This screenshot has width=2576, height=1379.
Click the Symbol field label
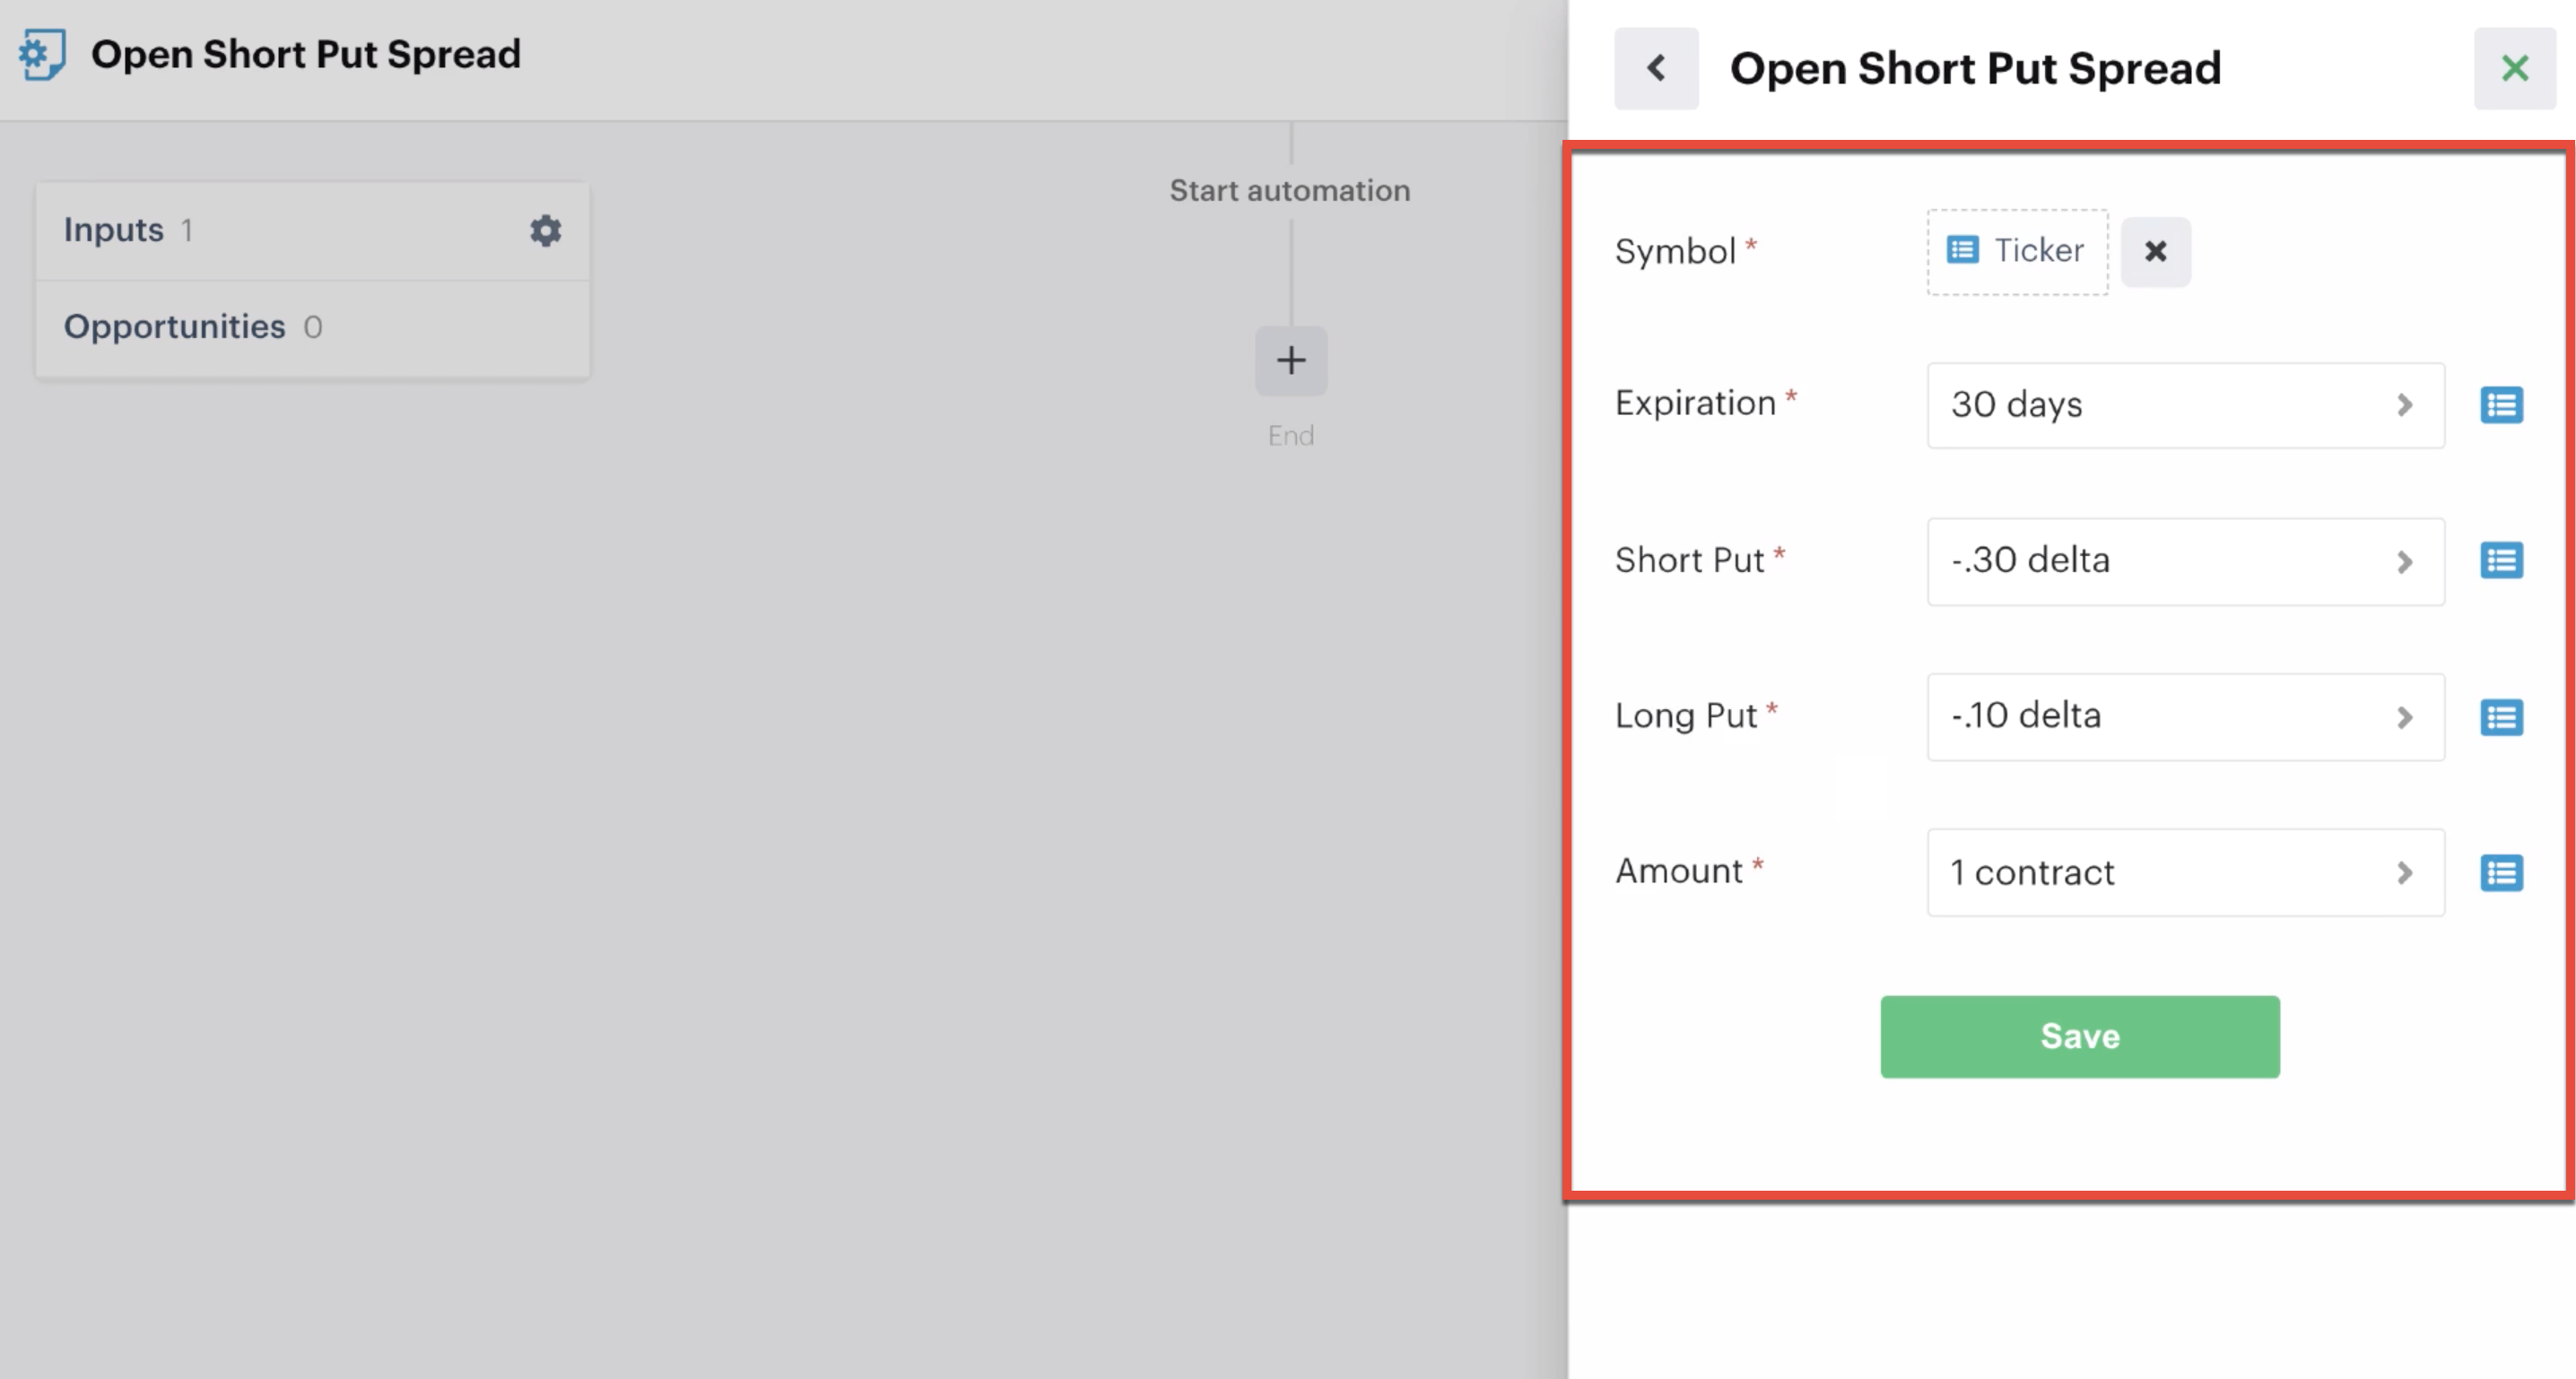point(1675,252)
